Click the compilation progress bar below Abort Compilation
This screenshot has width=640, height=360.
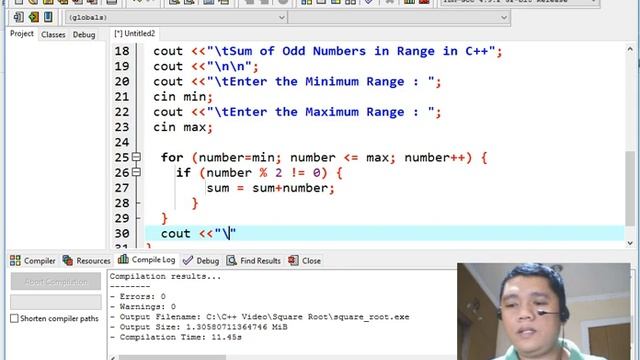click(56, 302)
